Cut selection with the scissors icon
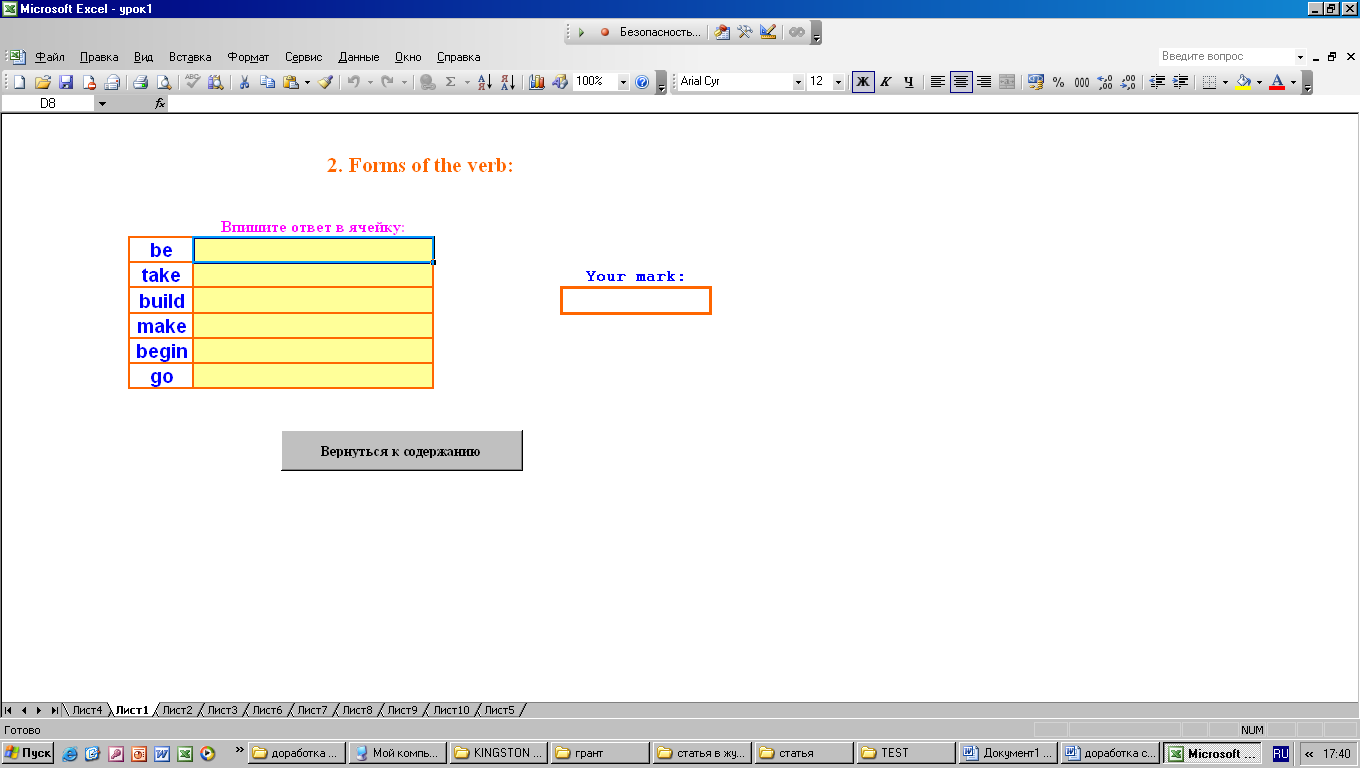This screenshot has width=1360, height=768. pos(243,82)
